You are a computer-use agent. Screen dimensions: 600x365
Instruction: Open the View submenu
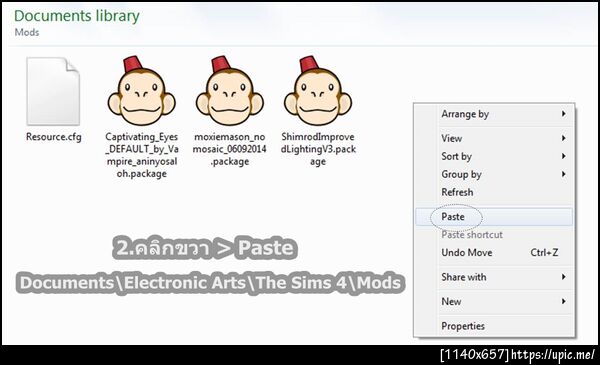(x=494, y=138)
